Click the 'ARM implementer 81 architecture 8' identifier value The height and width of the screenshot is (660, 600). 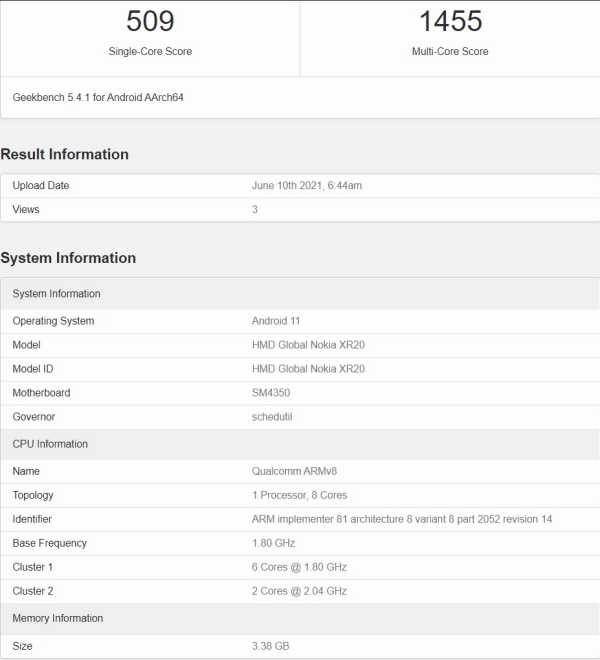coord(402,519)
